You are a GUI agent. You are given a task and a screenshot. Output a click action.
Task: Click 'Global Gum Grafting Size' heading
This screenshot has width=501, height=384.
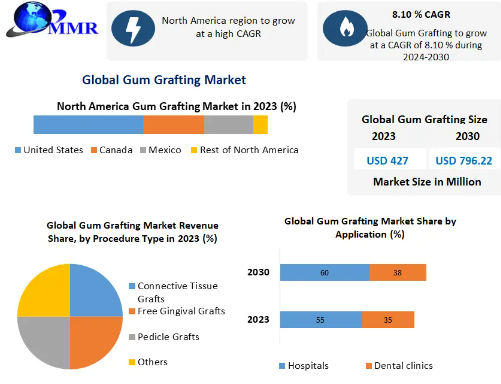tap(424, 119)
